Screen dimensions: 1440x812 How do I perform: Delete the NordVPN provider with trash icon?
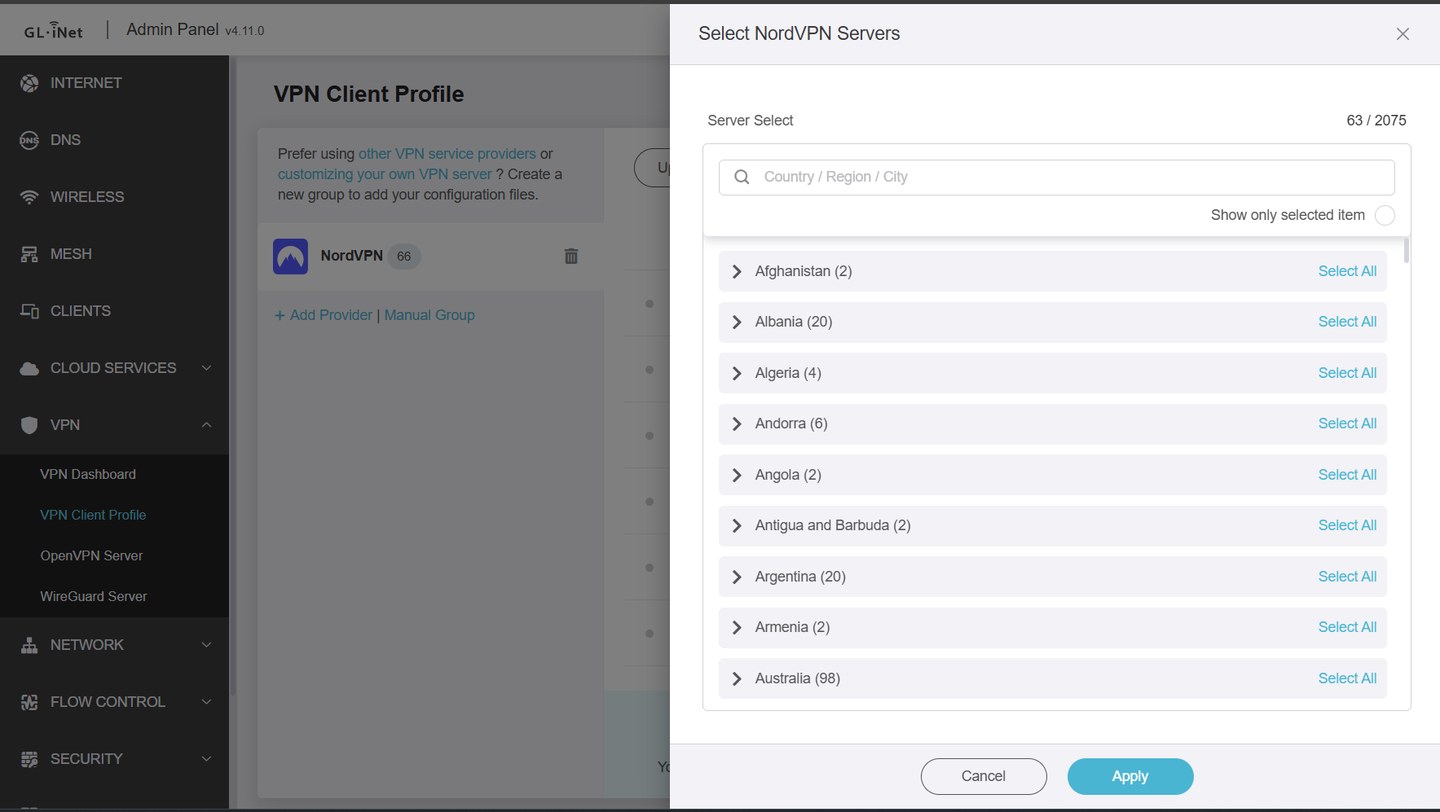coord(571,256)
